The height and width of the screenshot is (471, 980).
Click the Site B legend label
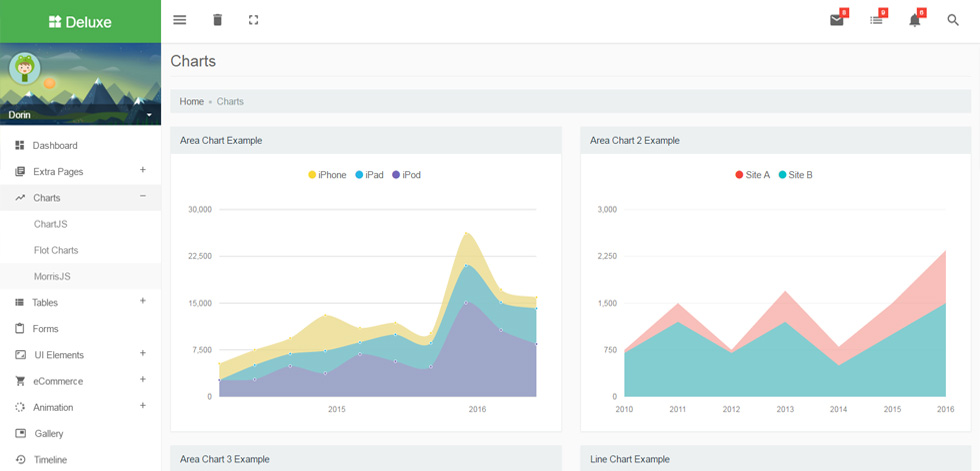[x=800, y=175]
